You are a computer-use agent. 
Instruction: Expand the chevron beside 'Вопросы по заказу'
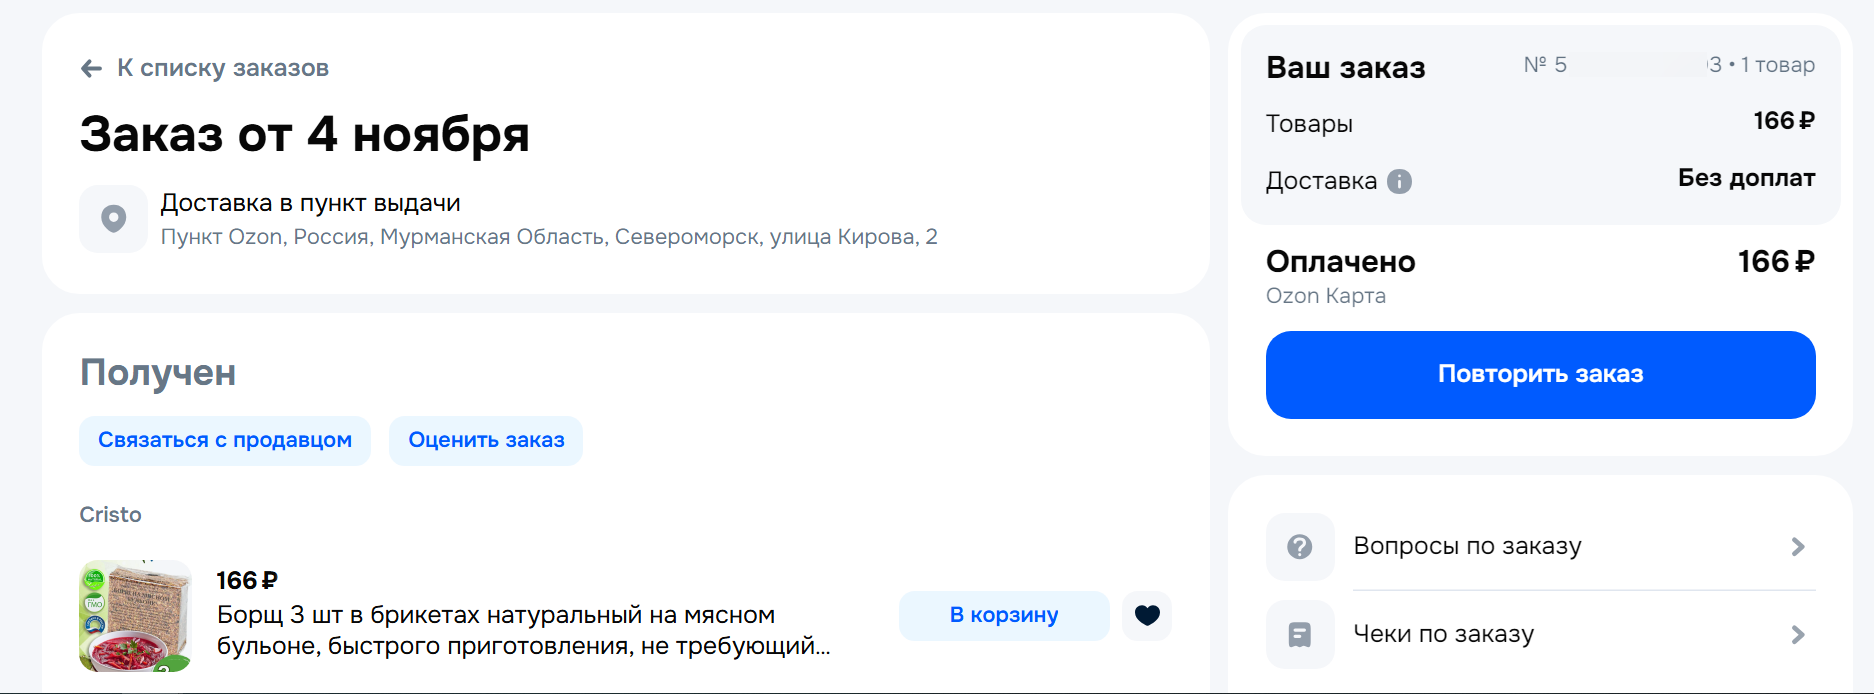[1798, 547]
